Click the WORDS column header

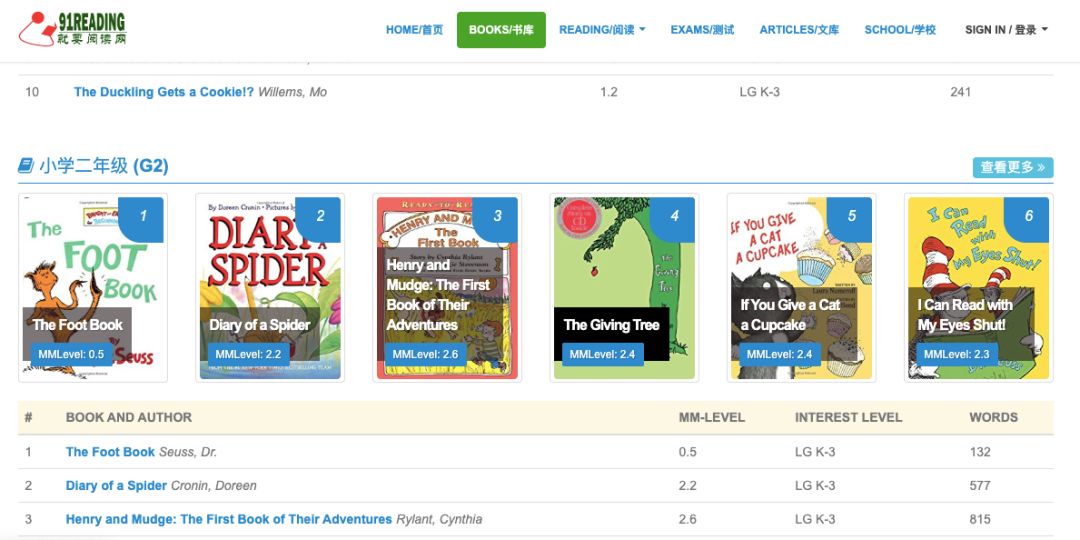click(993, 417)
